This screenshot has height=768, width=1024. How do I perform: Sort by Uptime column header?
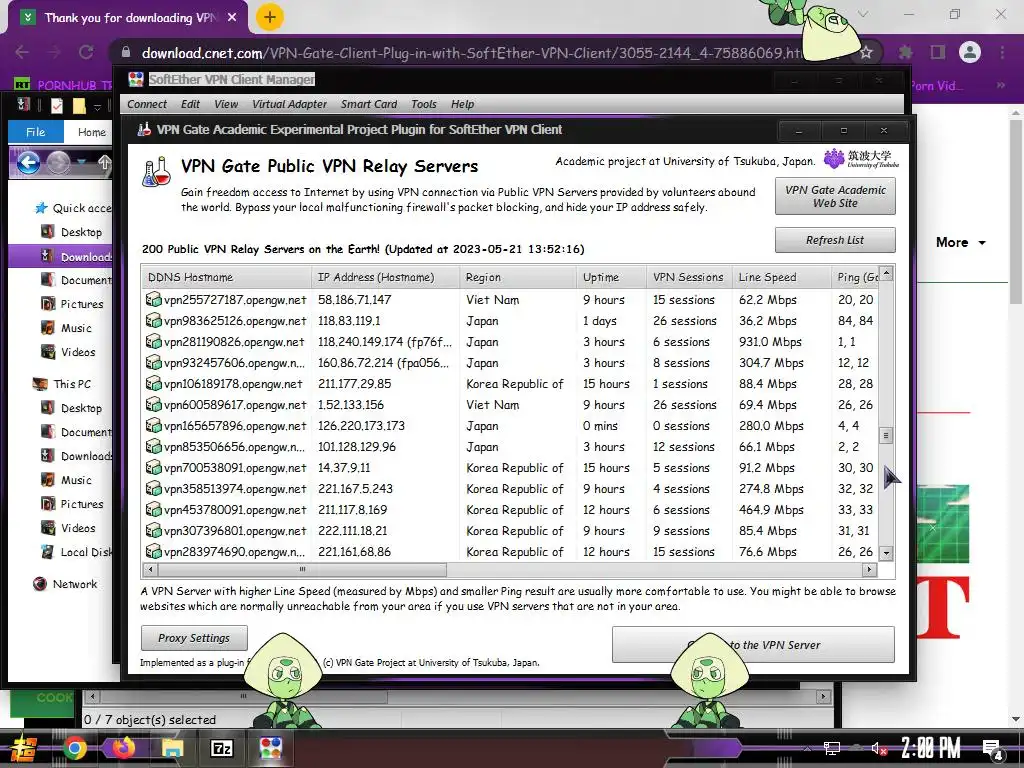pyautogui.click(x=611, y=277)
